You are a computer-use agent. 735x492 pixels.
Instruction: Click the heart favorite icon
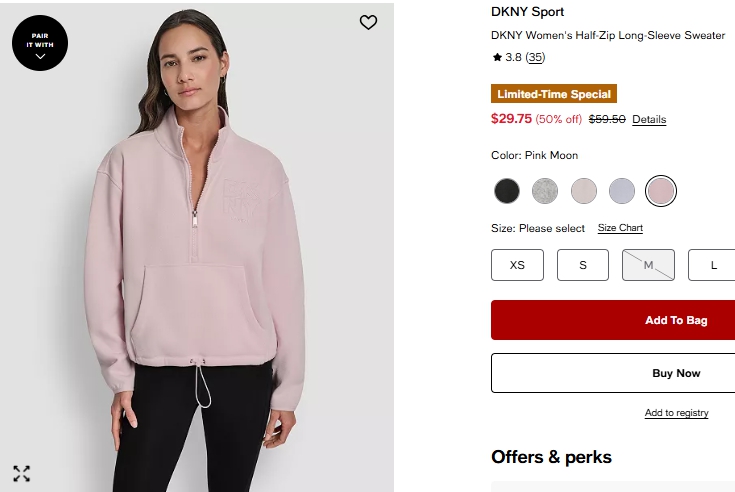368,22
